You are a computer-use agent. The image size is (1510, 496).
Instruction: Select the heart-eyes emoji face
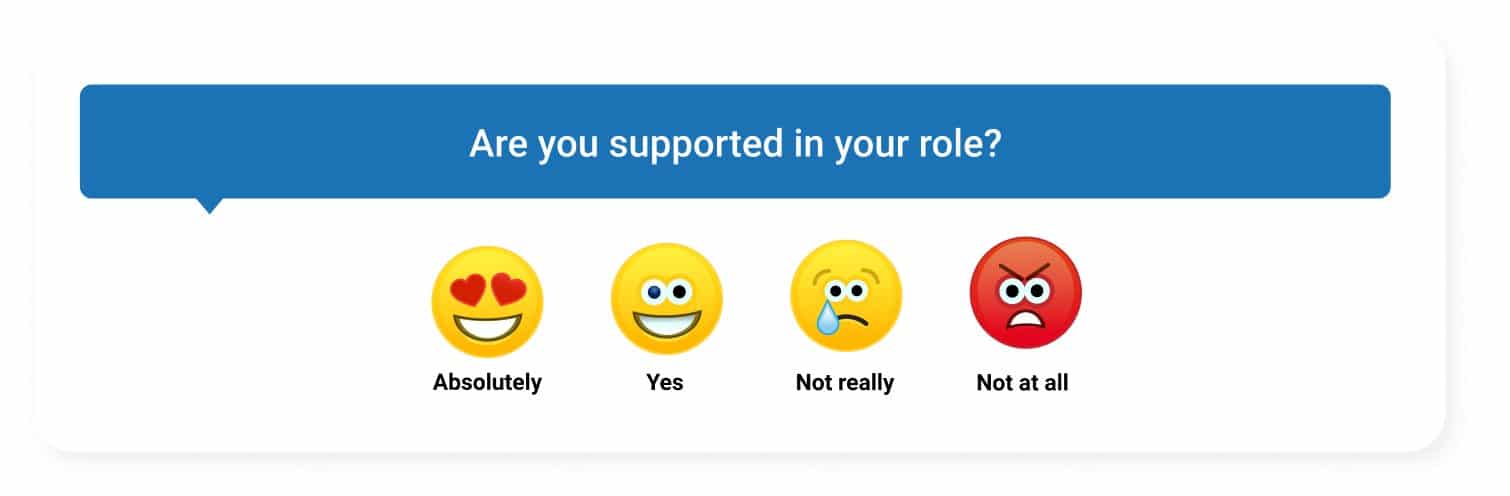487,302
